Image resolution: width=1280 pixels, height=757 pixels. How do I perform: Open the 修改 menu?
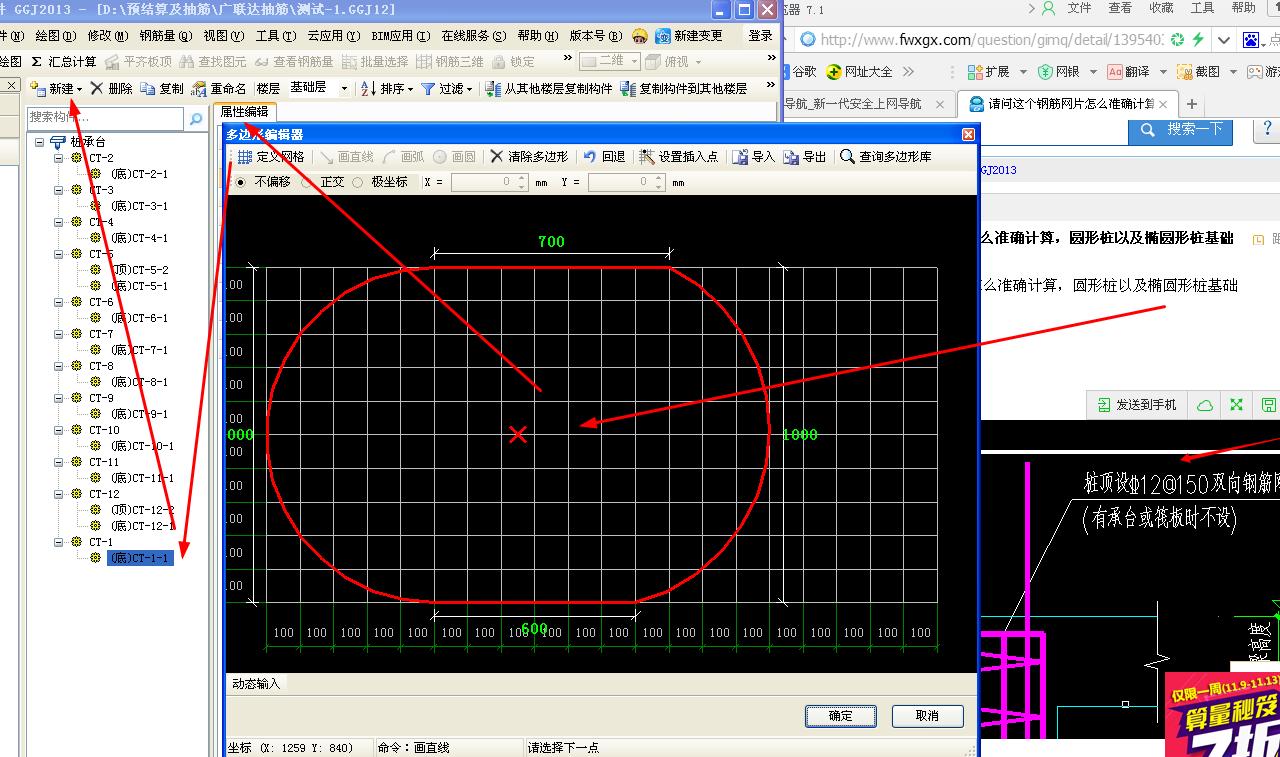click(x=107, y=35)
